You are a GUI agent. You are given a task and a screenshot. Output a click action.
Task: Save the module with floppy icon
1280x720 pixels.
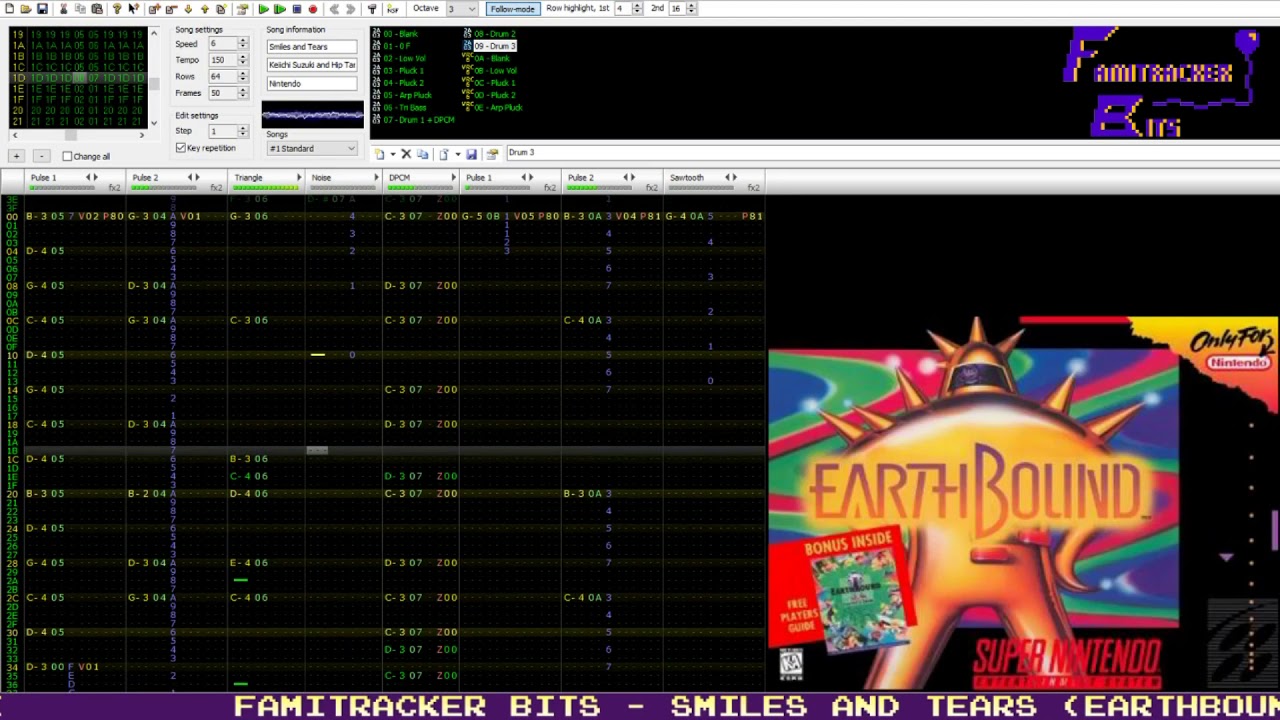[42, 9]
